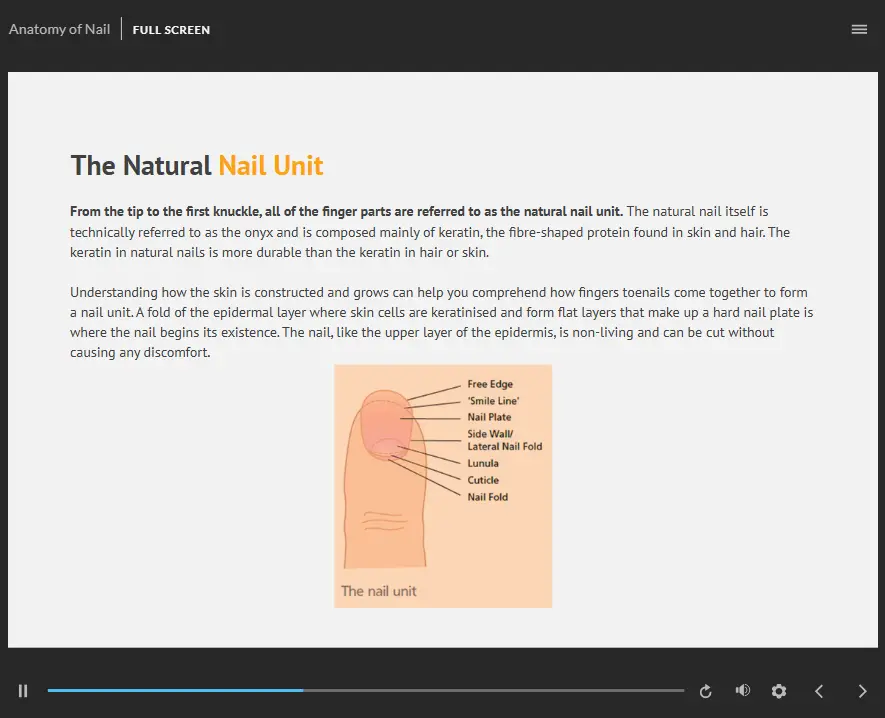Viewport: 885px width, 718px height.
Task: Click the unplayed part of the seekbar
Action: pos(490,690)
